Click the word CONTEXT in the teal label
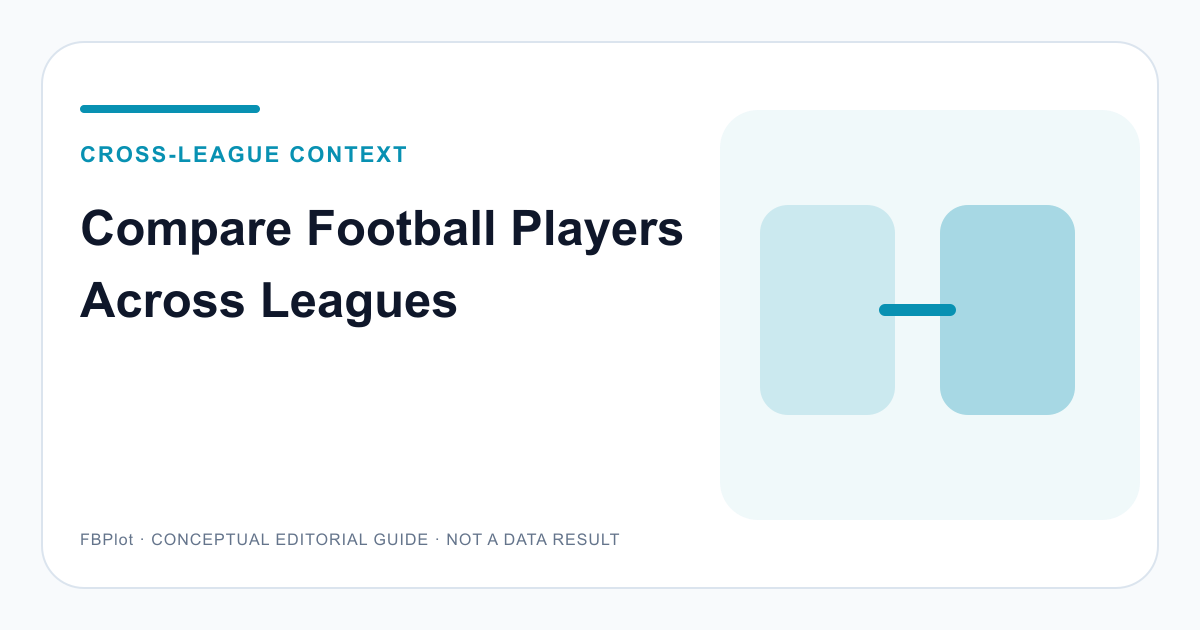Screen dimensions: 1200x630 tap(349, 155)
